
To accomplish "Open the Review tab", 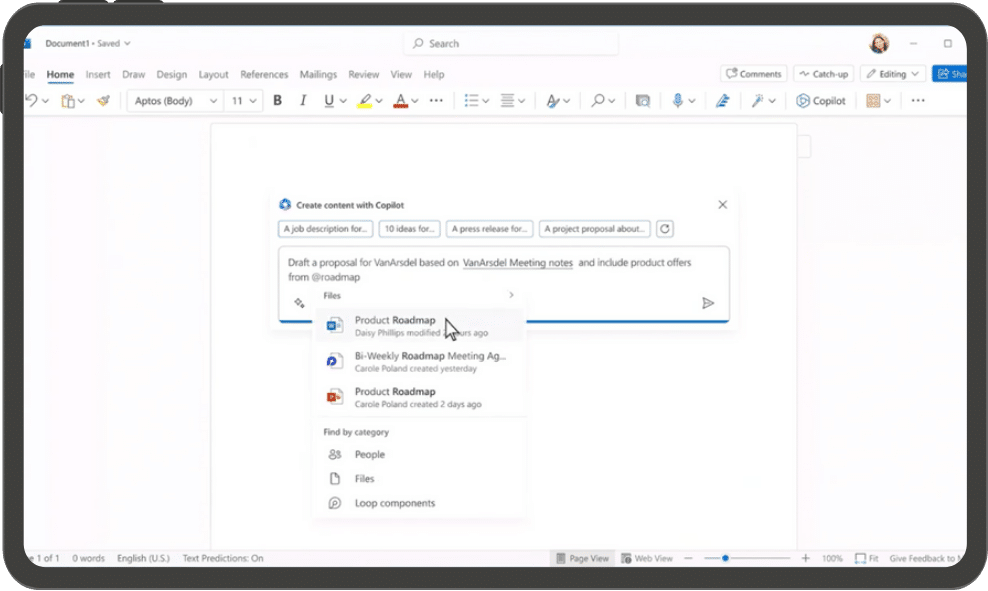I will (364, 74).
